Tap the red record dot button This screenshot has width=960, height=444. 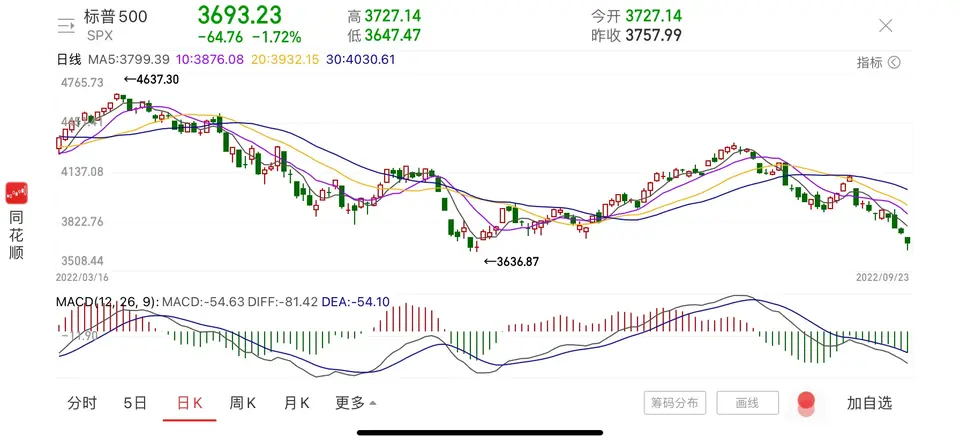(806, 402)
